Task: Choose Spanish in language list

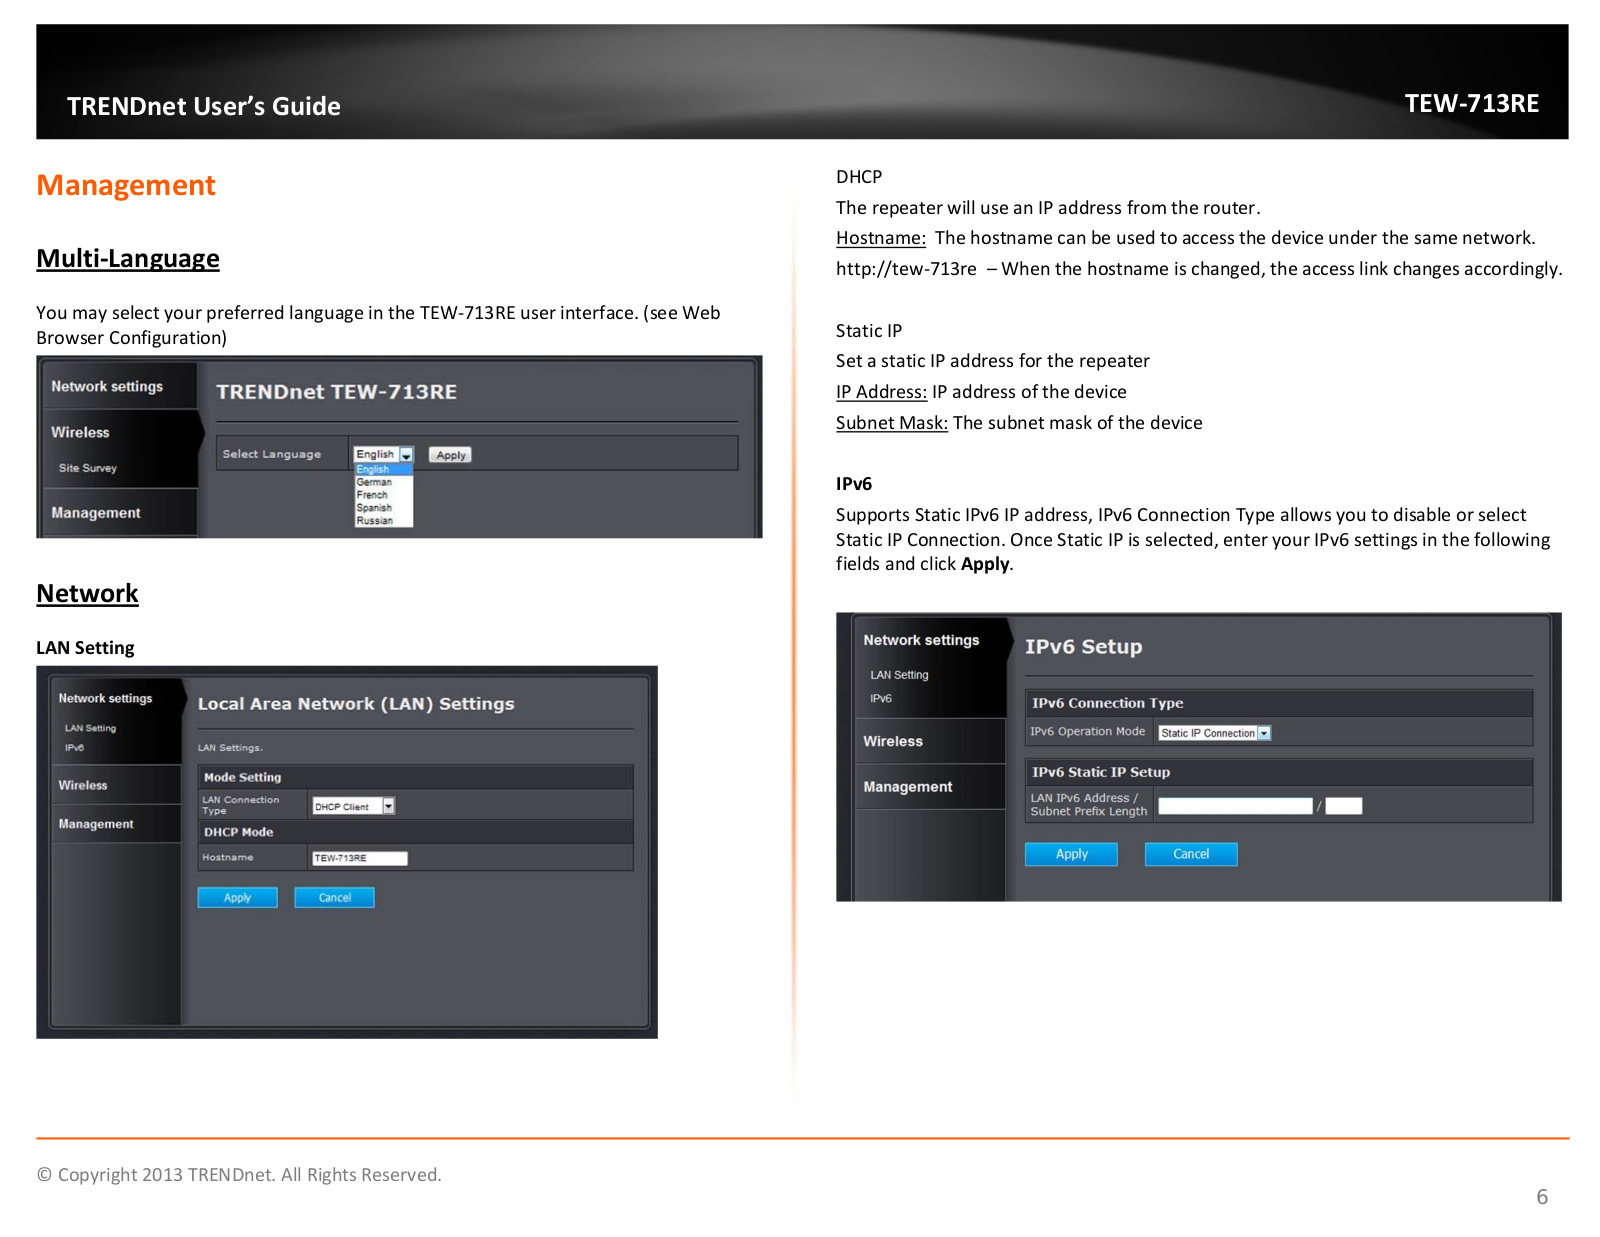Action: (374, 508)
